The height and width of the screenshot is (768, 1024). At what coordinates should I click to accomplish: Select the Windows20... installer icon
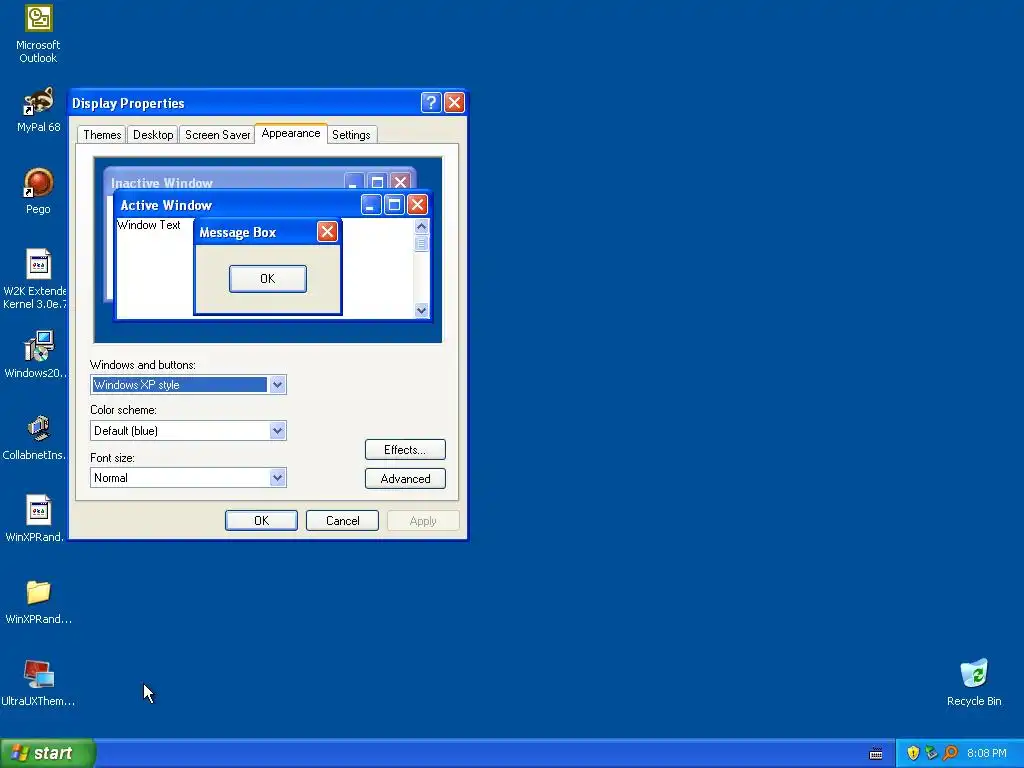point(35,355)
